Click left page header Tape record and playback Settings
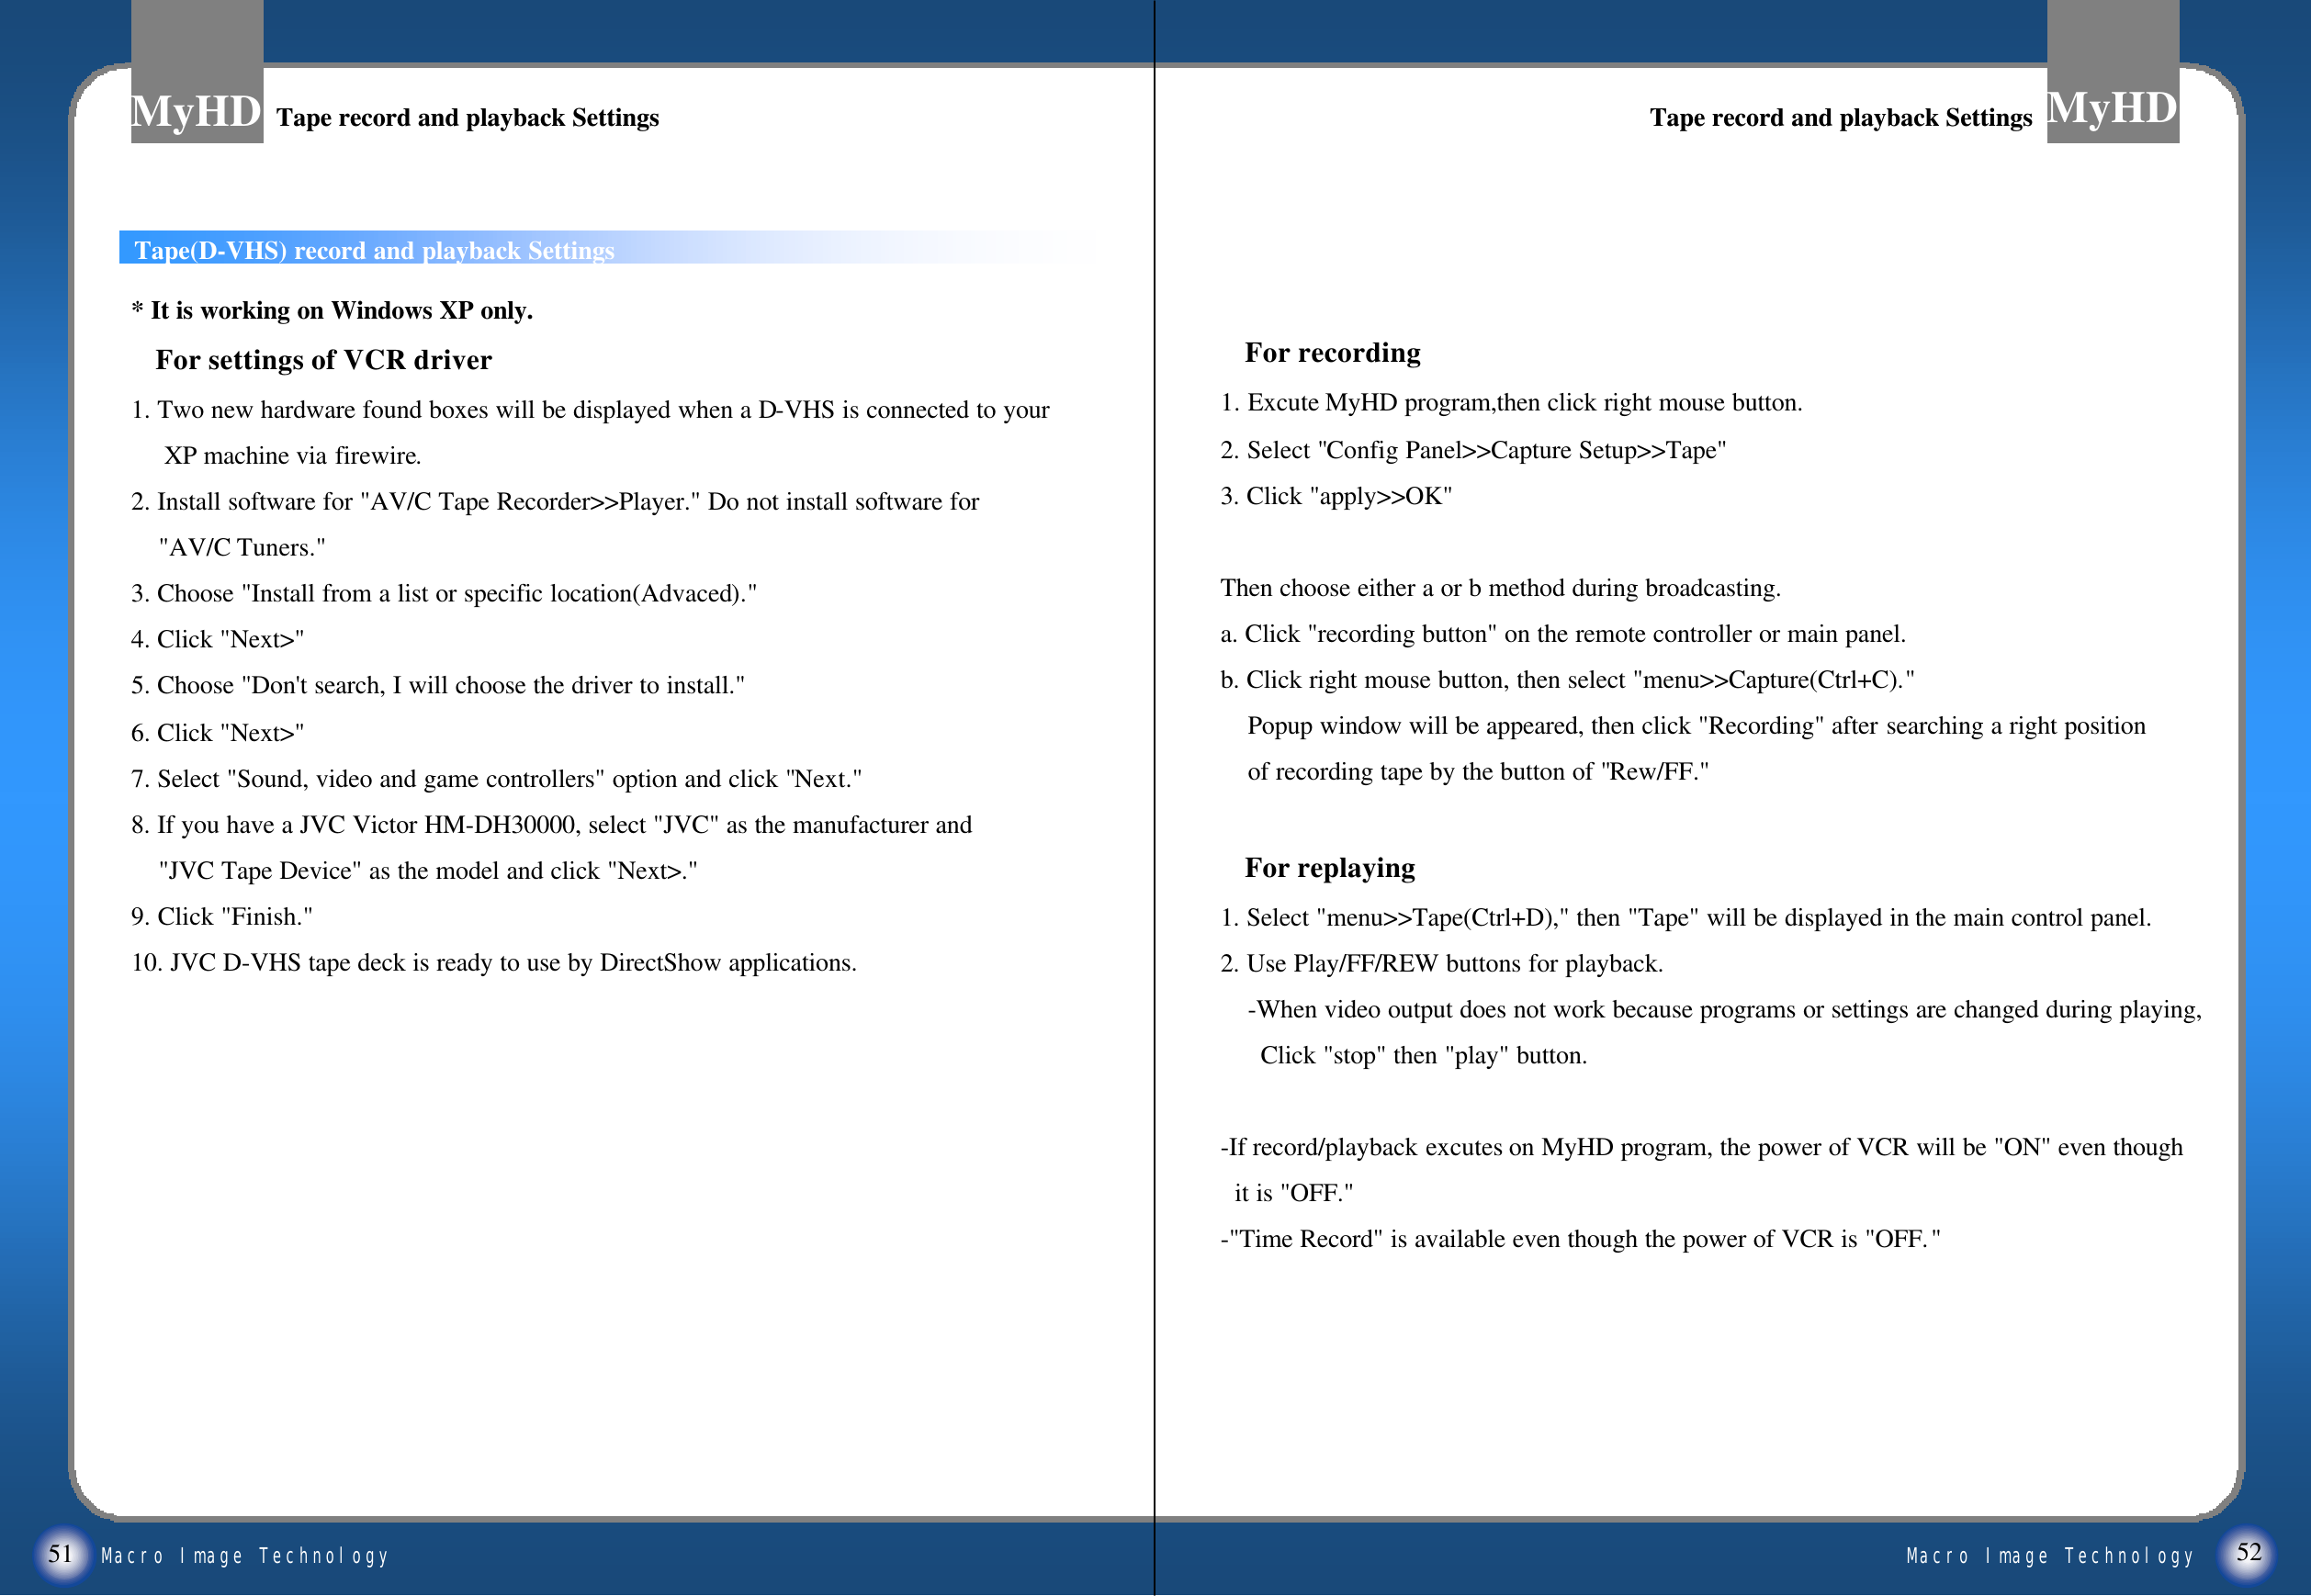This screenshot has height=1596, width=2311. 467,118
